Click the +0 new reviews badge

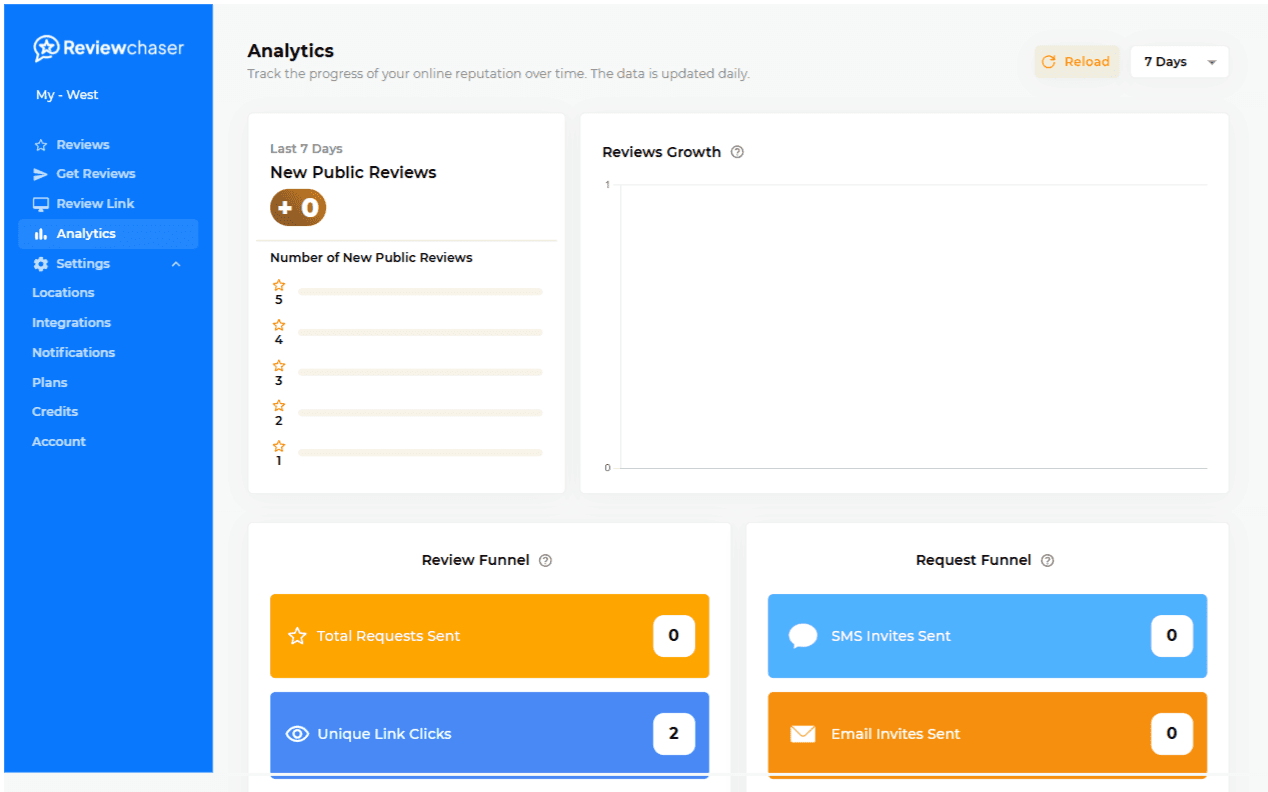click(298, 208)
